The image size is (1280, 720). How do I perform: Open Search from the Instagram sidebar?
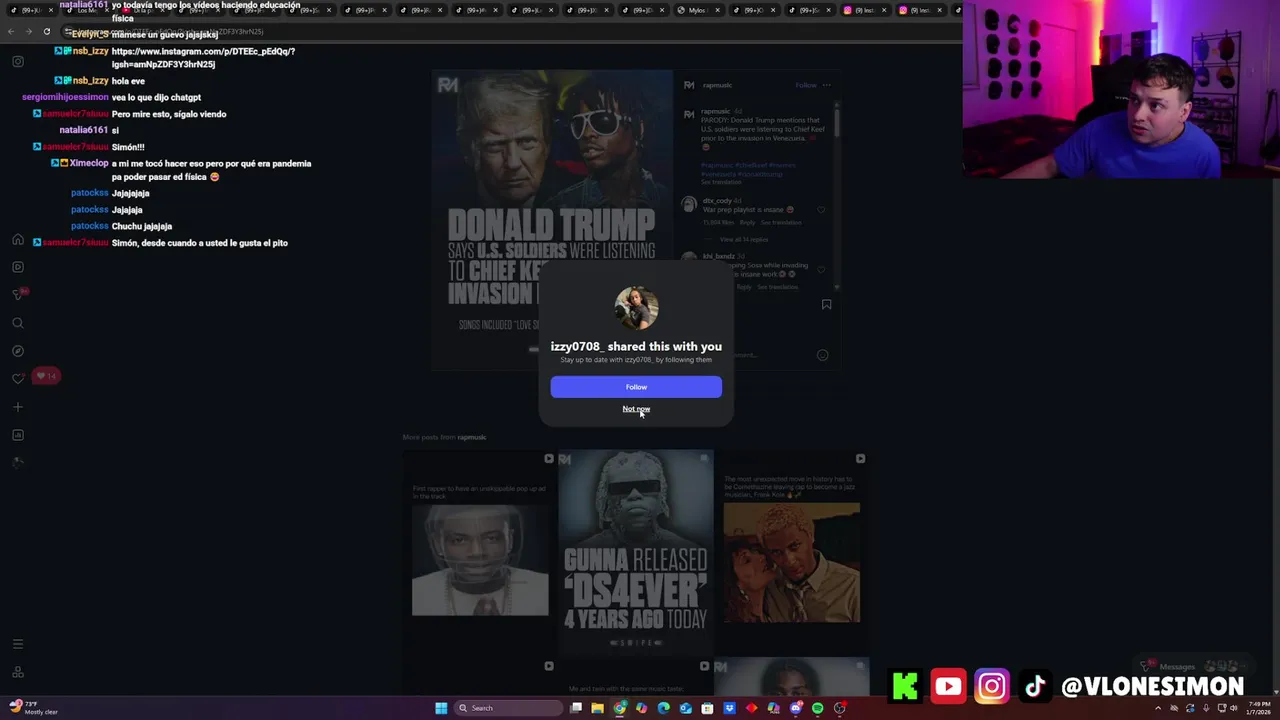point(18,323)
